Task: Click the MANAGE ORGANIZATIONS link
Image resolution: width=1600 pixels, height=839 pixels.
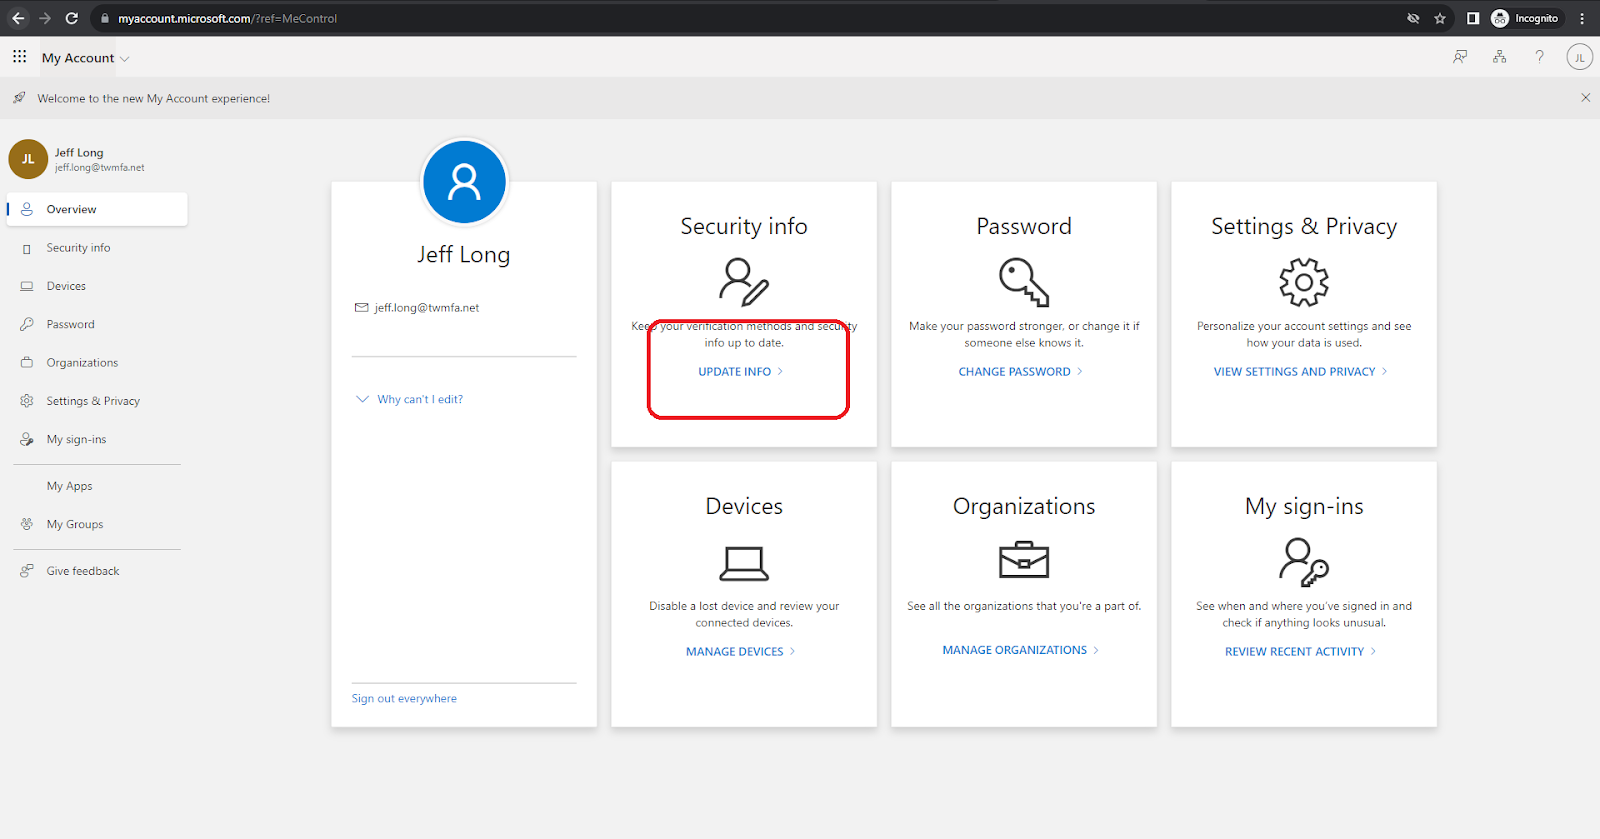Action: pos(1021,650)
